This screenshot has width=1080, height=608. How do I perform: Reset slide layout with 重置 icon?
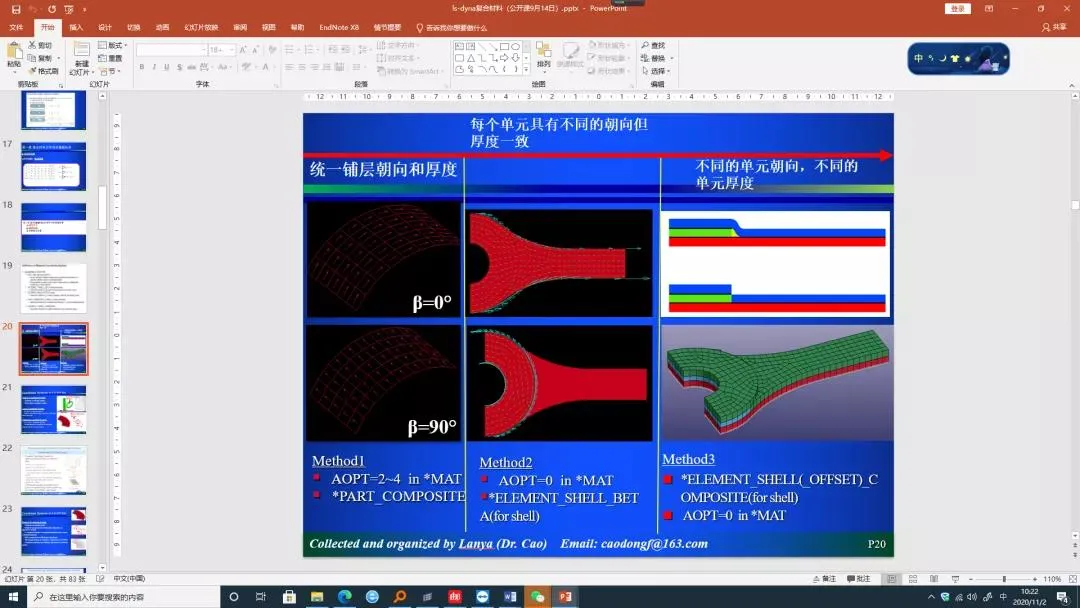[x=110, y=58]
